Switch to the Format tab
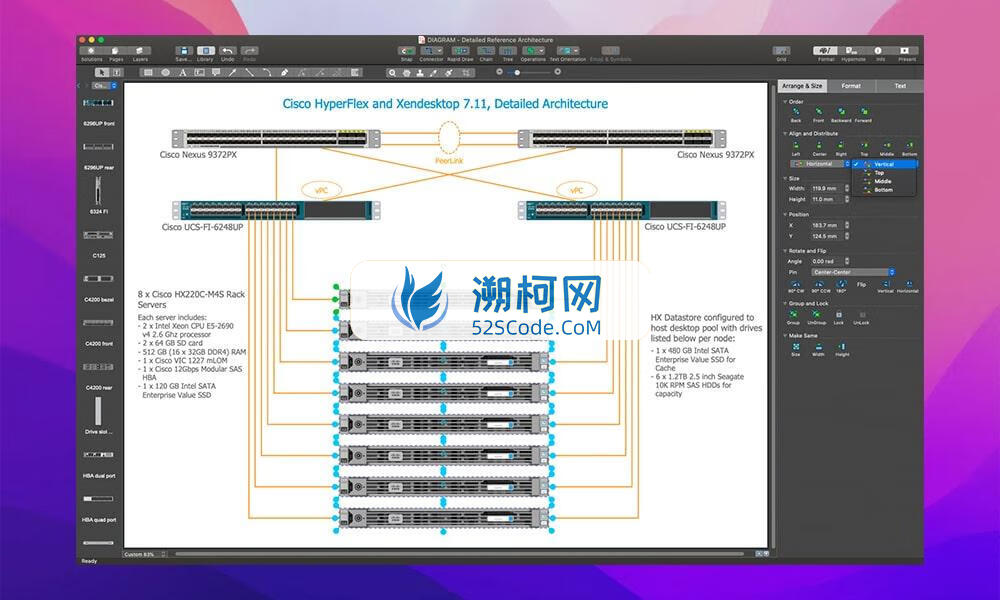Screen dimensions: 1000x600 (851, 85)
